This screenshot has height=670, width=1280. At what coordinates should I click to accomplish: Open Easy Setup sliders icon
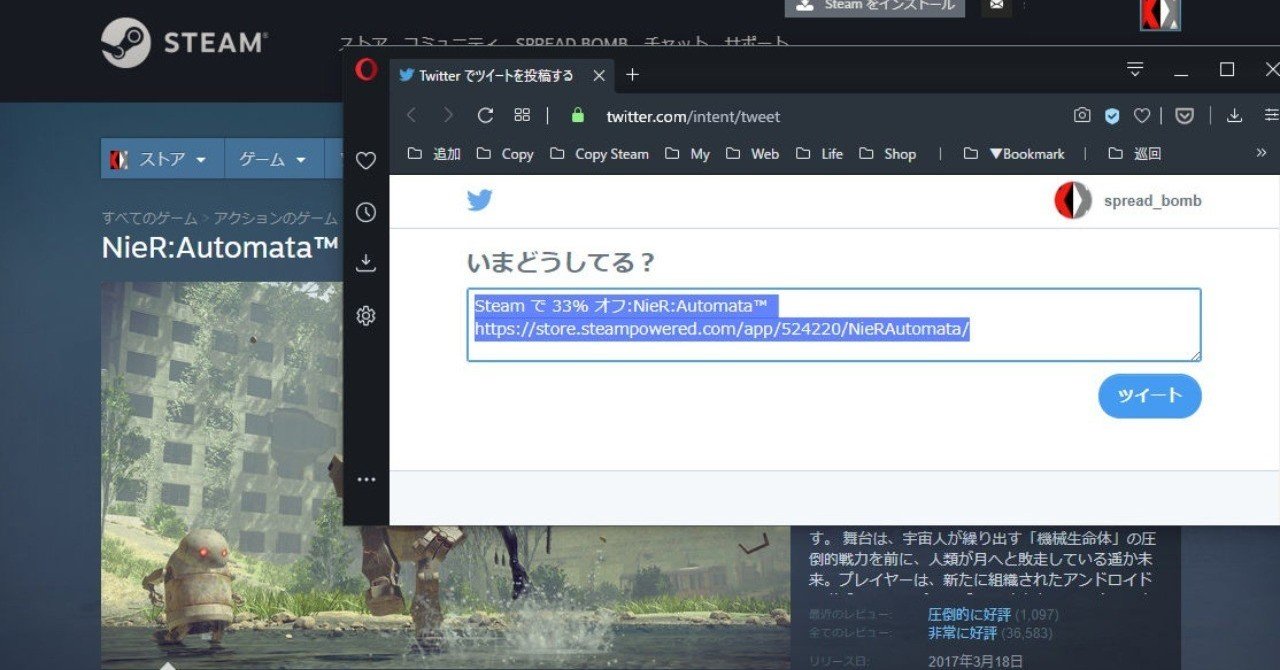point(1271,116)
